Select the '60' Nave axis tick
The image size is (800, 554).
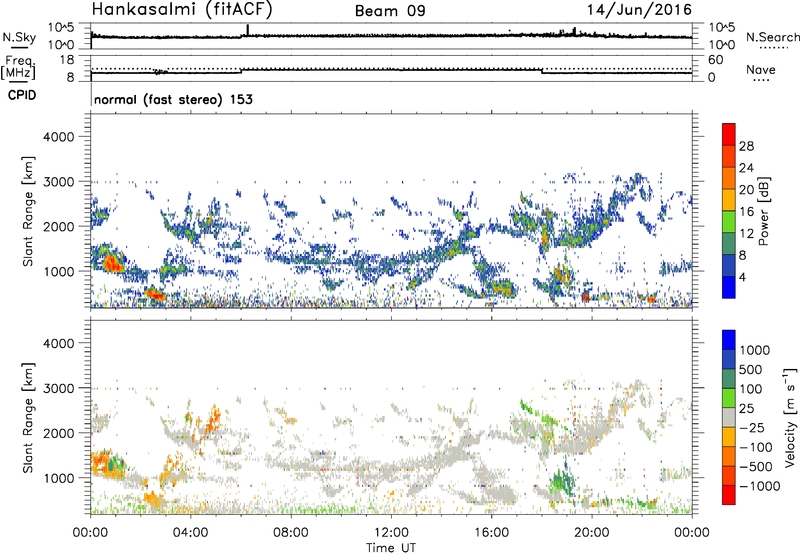[x=715, y=60]
